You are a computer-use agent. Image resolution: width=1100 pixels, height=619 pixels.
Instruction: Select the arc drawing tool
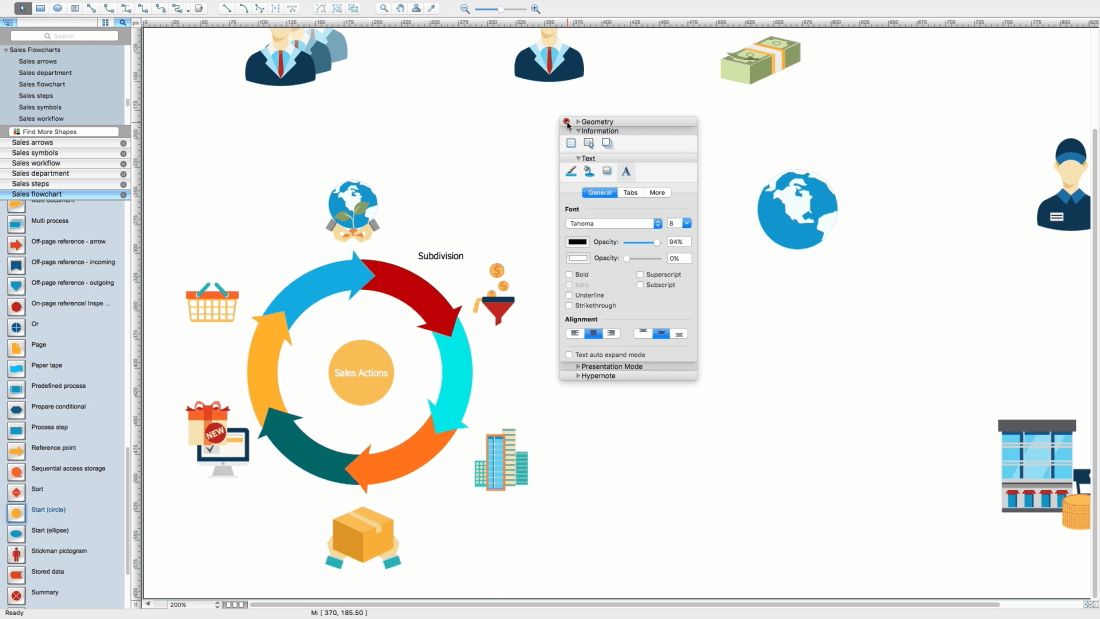(x=243, y=8)
